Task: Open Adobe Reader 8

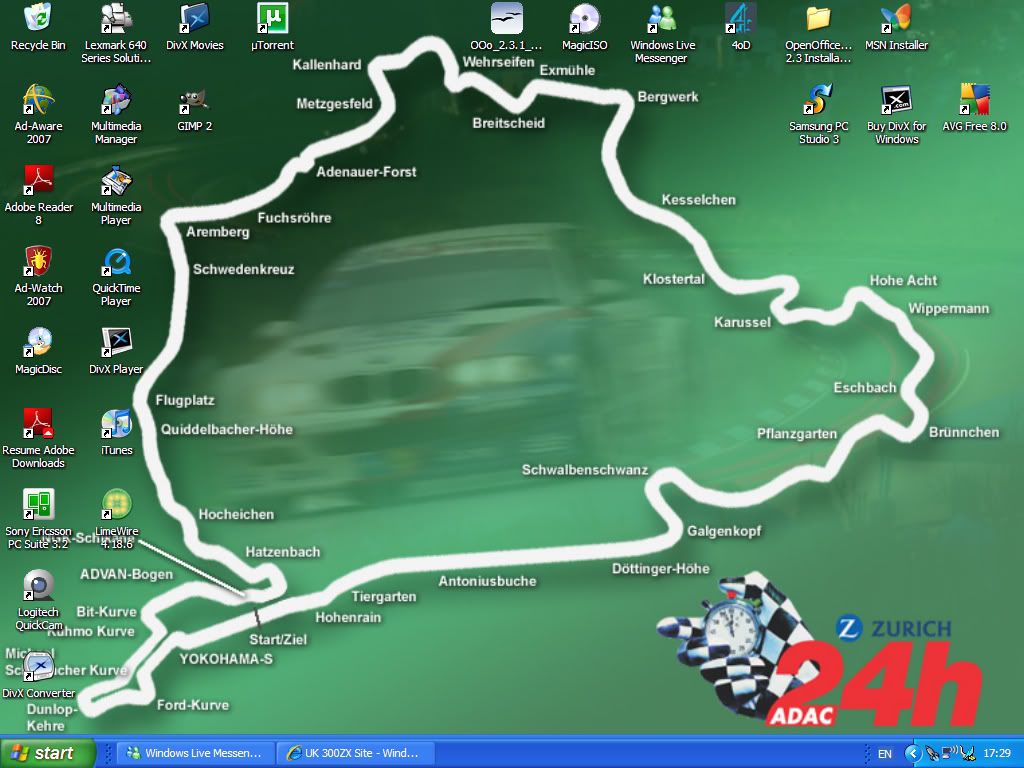Action: pyautogui.click(x=37, y=180)
